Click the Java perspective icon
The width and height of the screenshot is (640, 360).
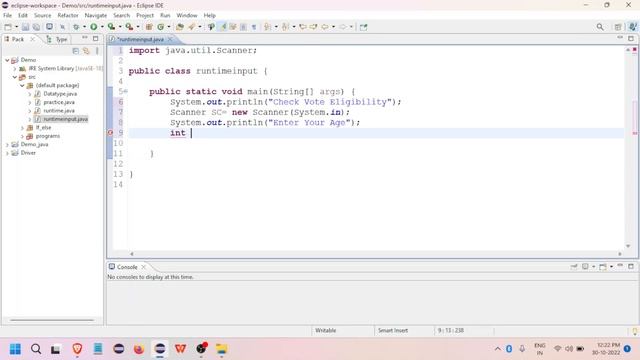coord(632,27)
